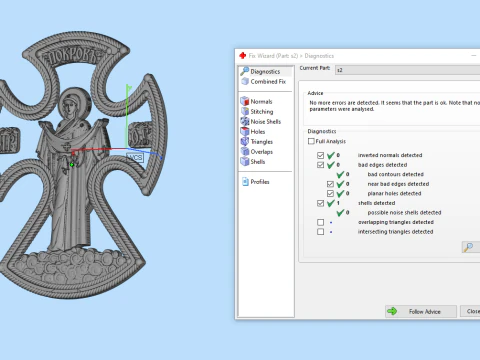
Task: Click the Close button in wizard
Action: tap(470, 311)
